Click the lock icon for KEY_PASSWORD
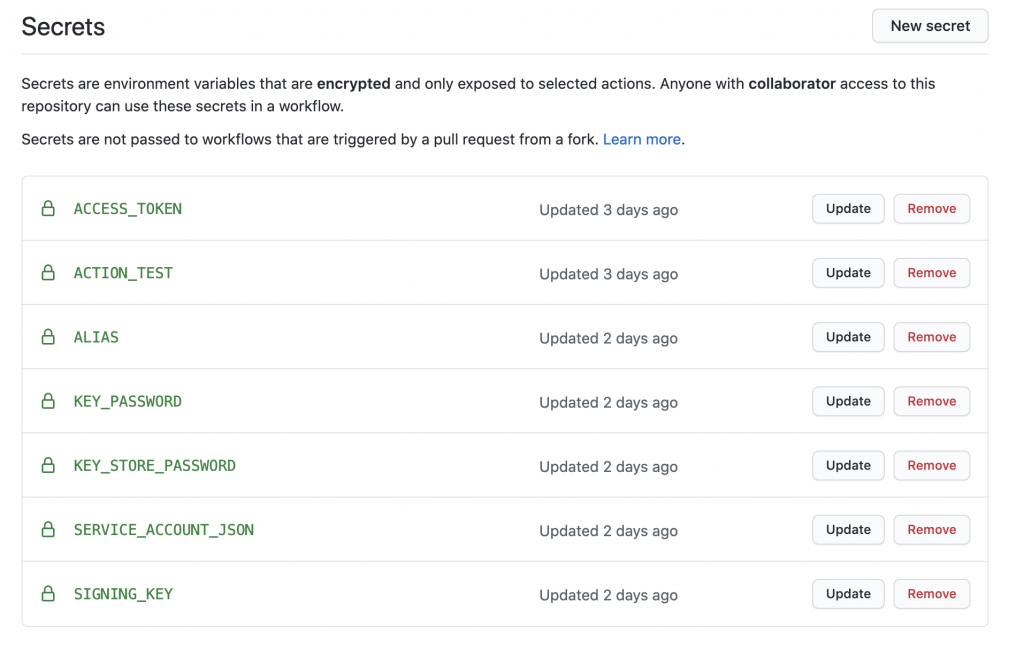This screenshot has width=1024, height=656. 48,401
